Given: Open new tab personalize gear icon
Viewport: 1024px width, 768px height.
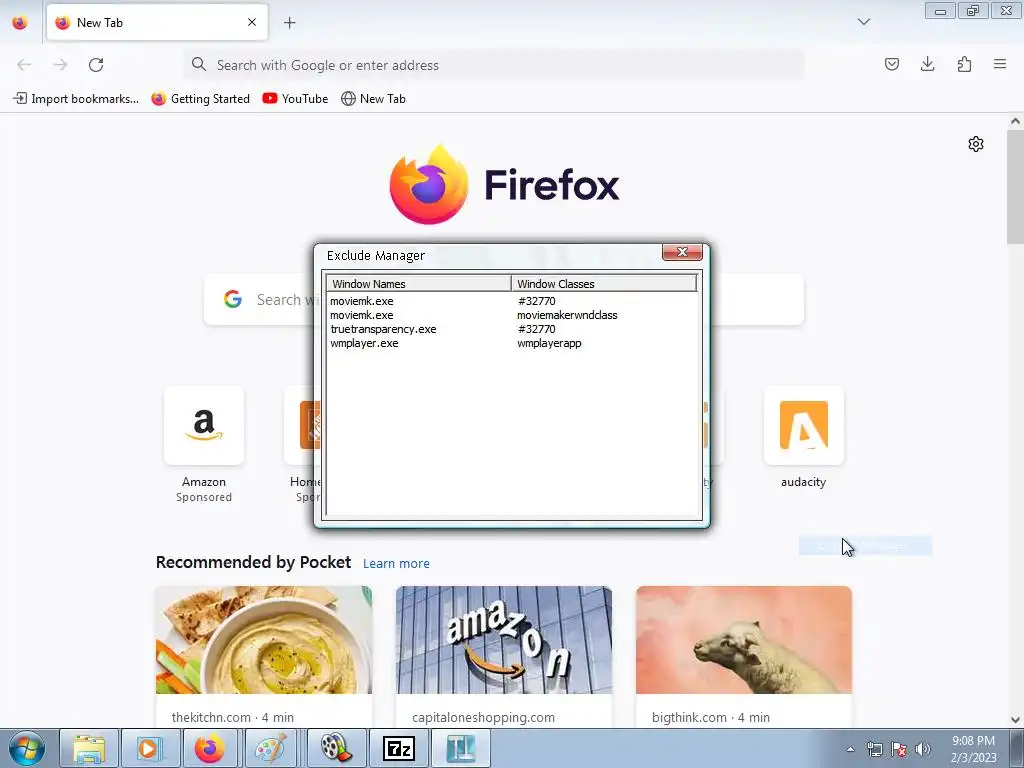Looking at the screenshot, I should tap(976, 144).
